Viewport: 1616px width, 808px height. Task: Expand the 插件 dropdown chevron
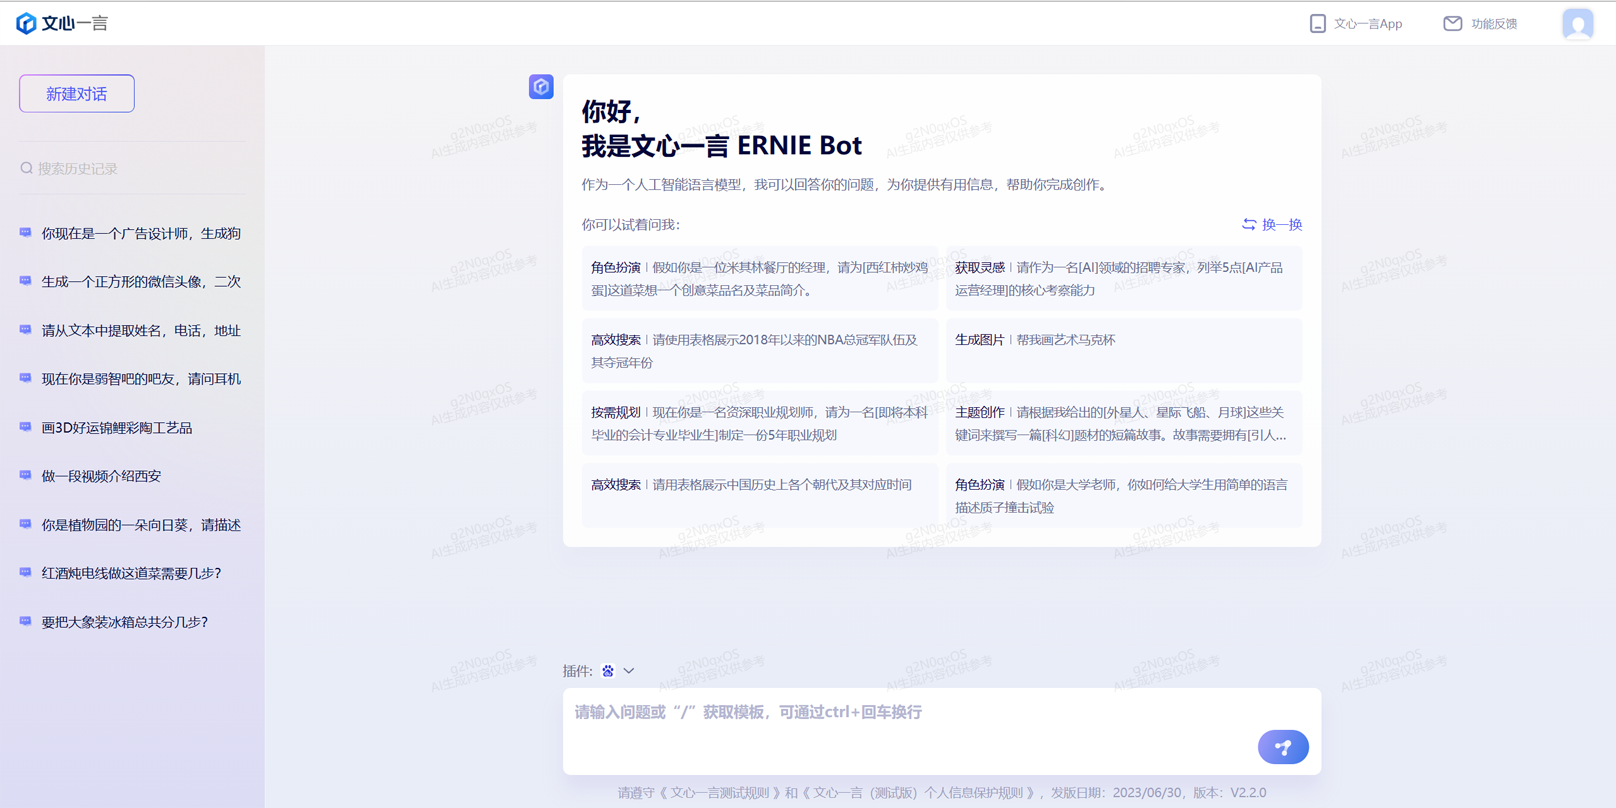tap(629, 671)
